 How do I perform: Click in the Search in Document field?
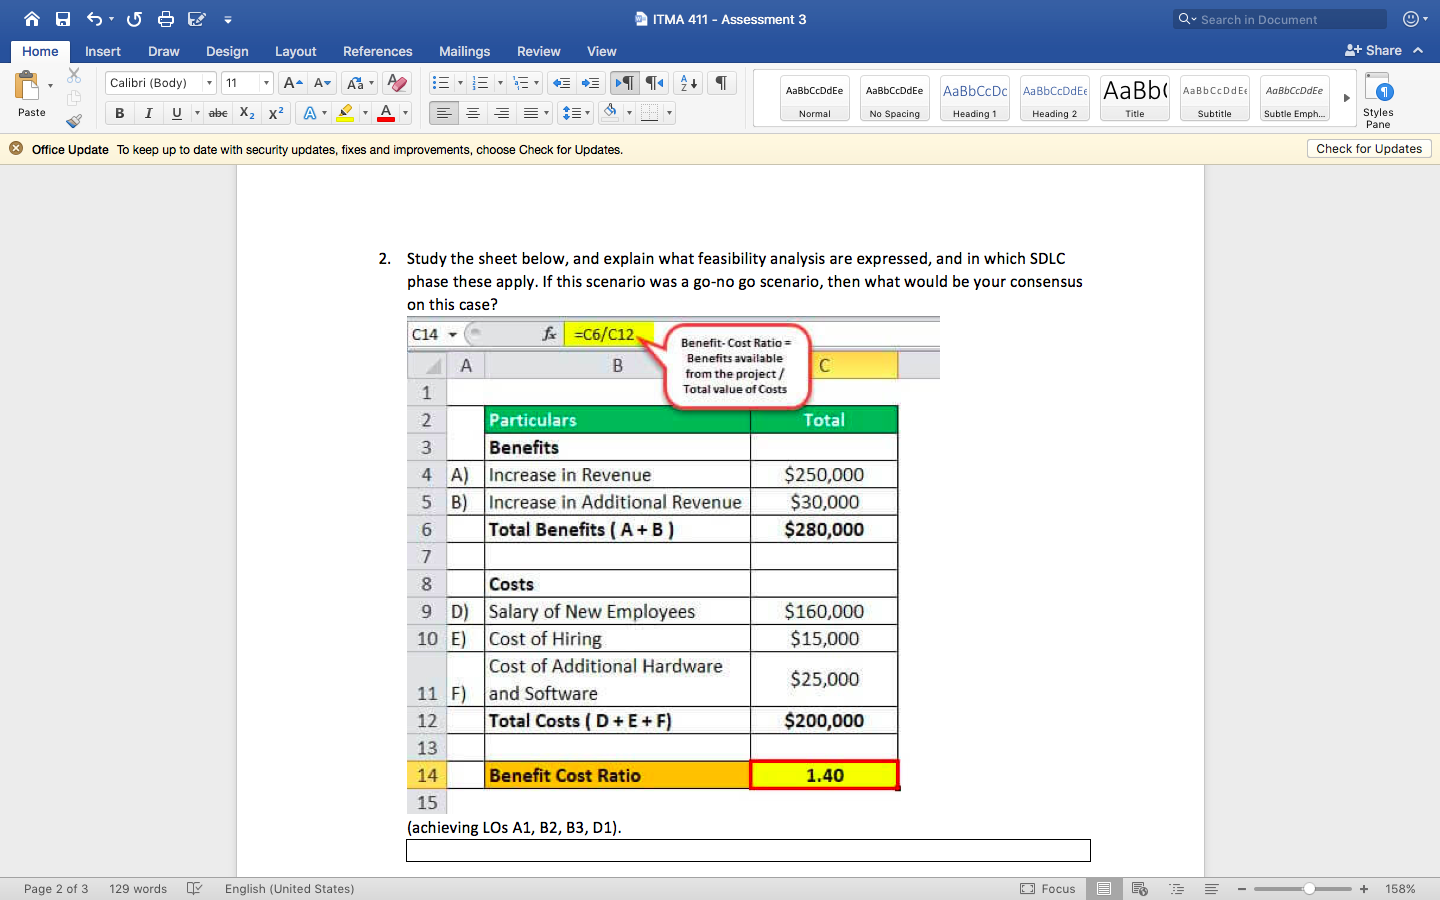tap(1280, 19)
